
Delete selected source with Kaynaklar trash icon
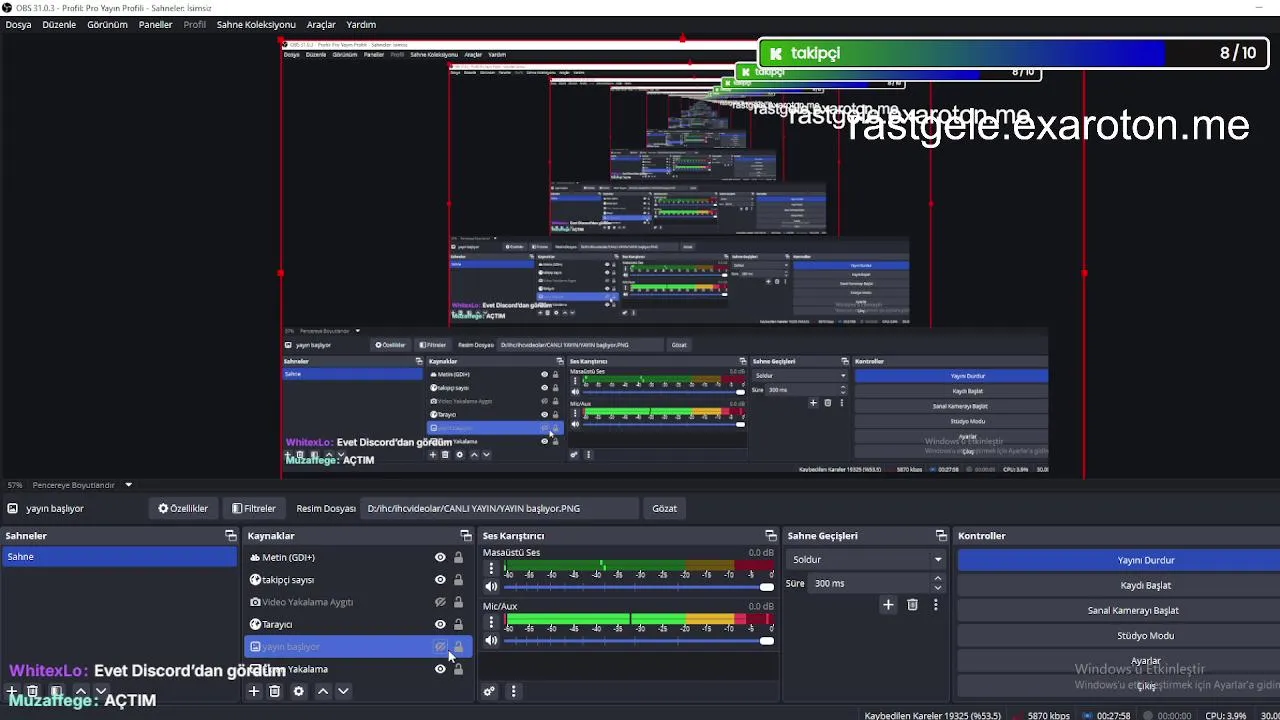(275, 691)
